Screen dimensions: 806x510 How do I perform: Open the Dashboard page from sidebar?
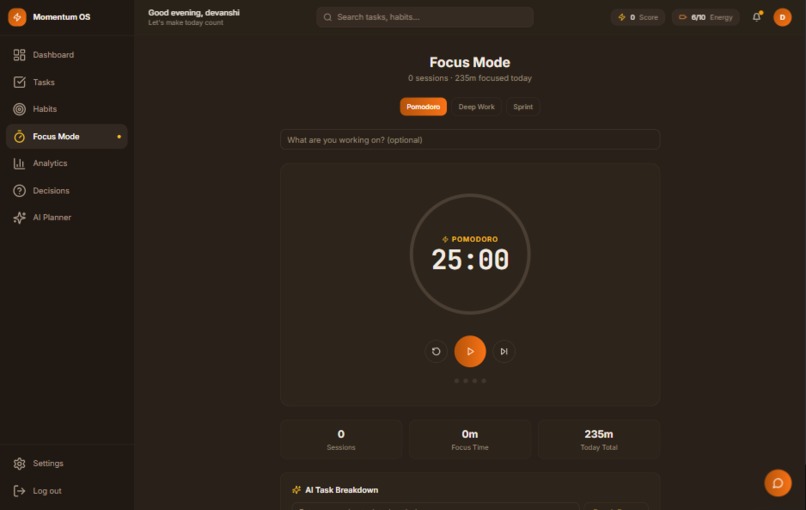66,54
